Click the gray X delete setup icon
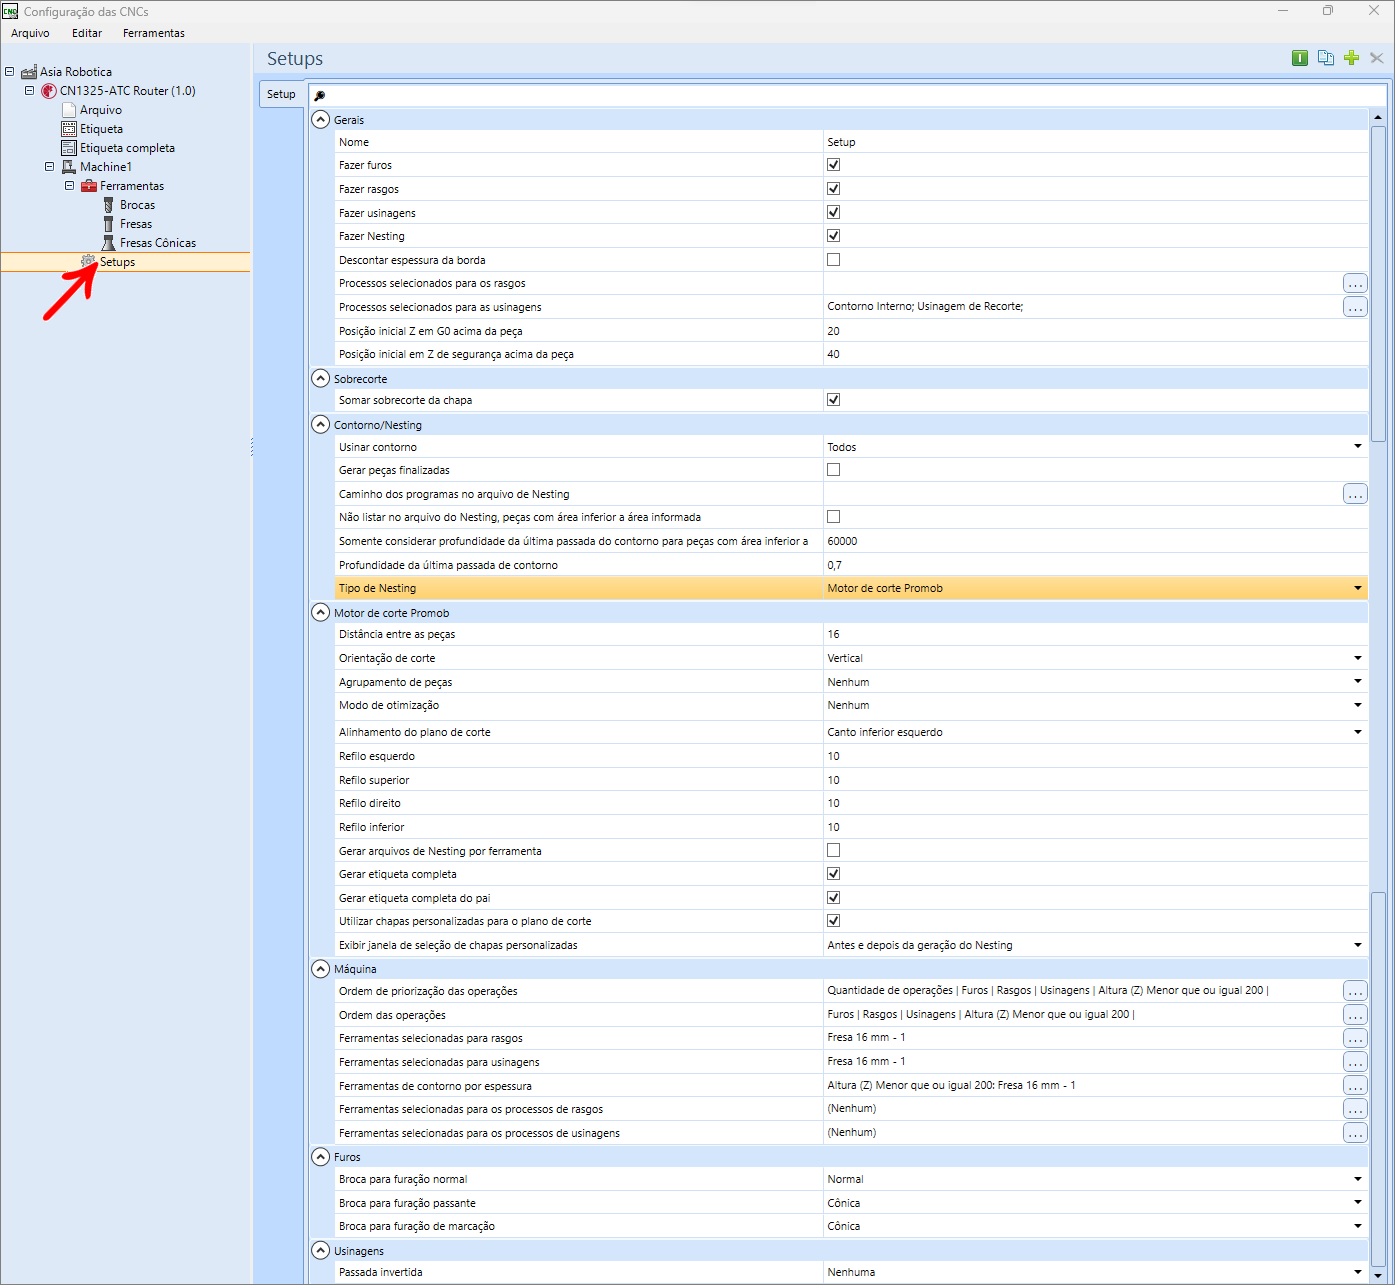 pyautogui.click(x=1378, y=58)
